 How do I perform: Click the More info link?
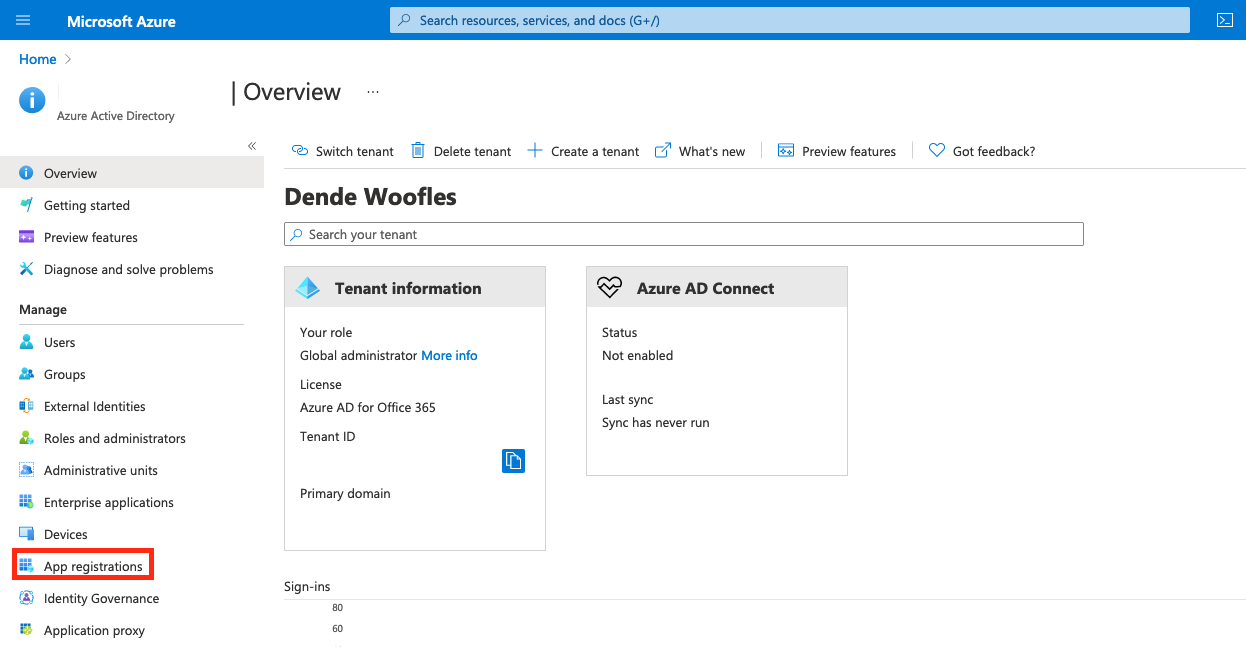click(x=449, y=355)
